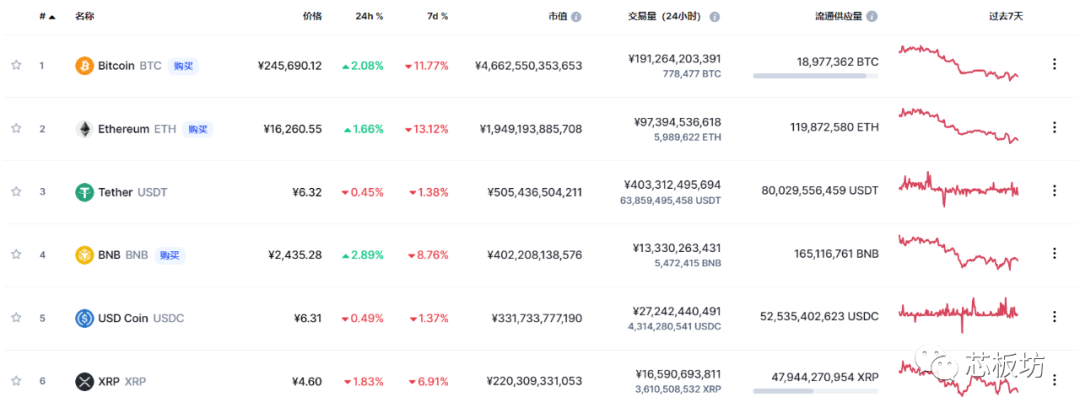Click info icon beside 流通供应量 header
1080x413 pixels.
(872, 17)
